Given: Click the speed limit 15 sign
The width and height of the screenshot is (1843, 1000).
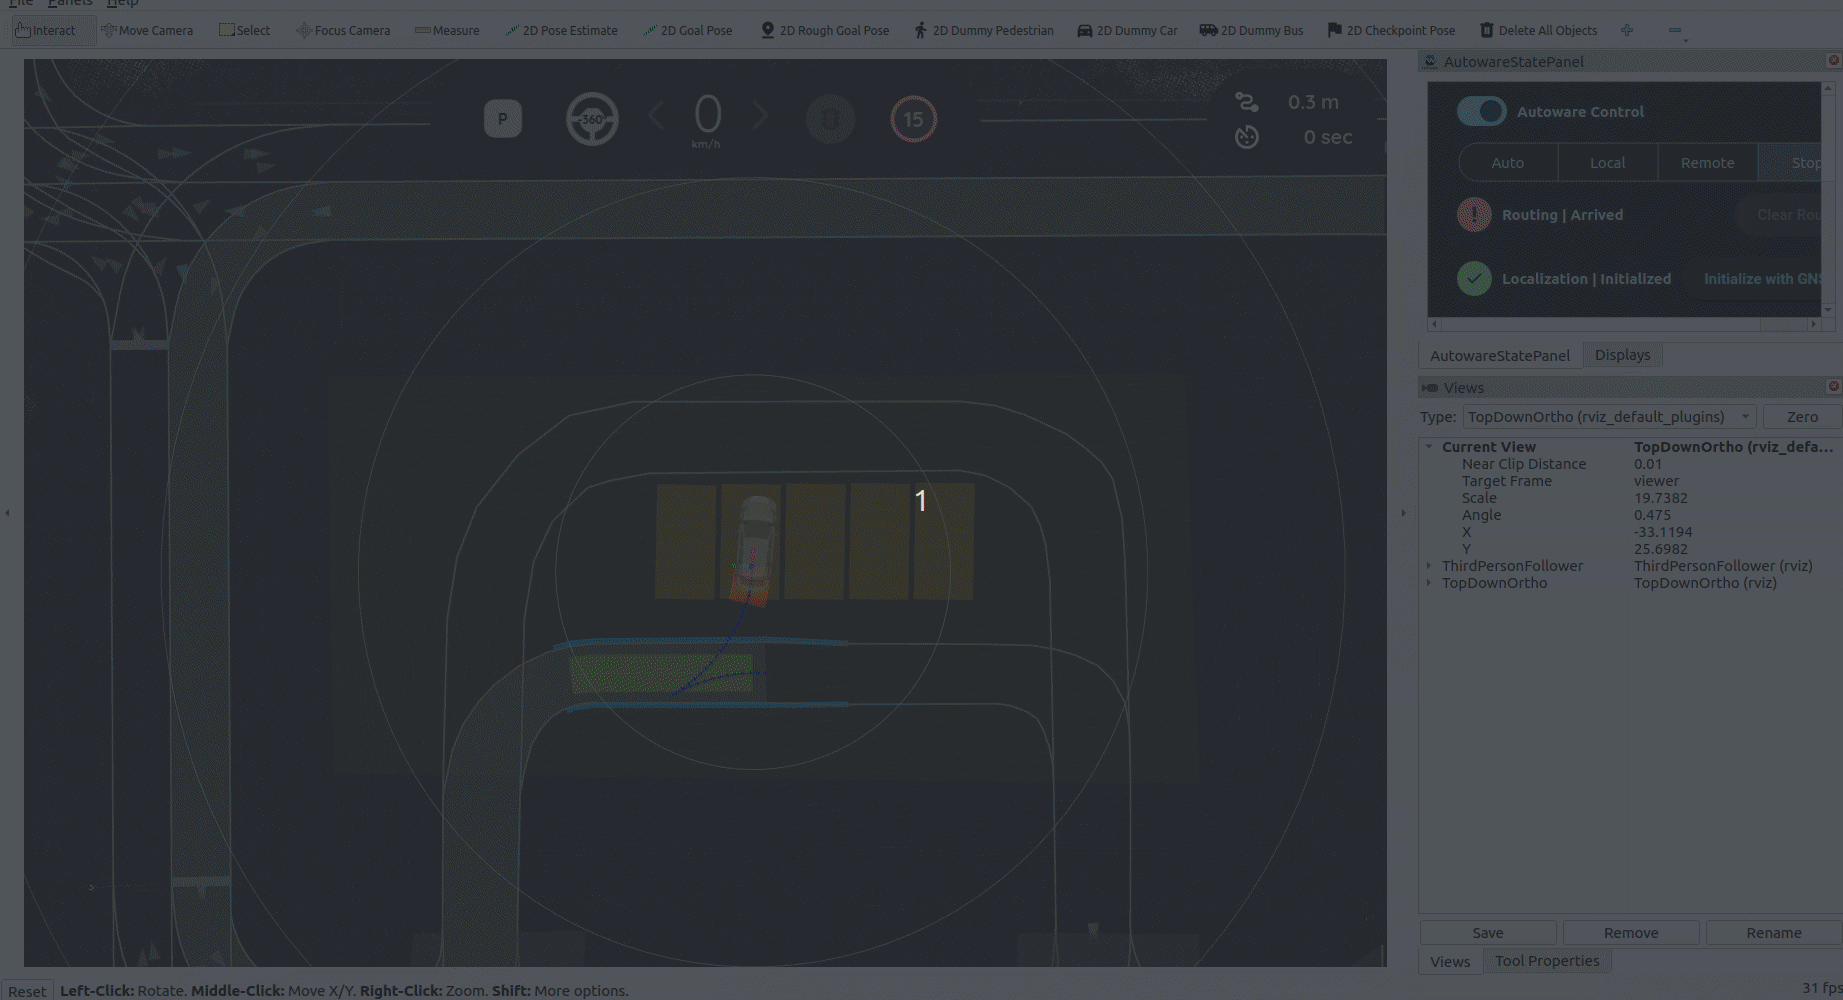Looking at the screenshot, I should point(913,119).
